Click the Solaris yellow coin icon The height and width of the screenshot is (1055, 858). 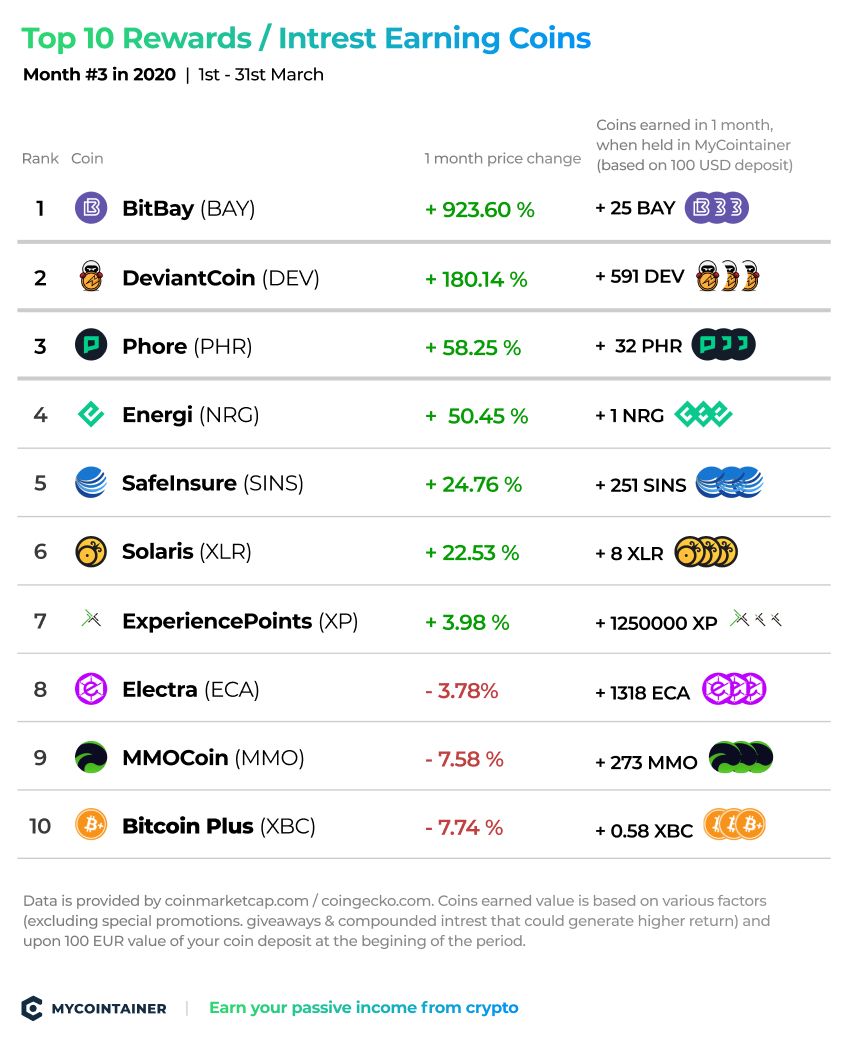[x=91, y=552]
